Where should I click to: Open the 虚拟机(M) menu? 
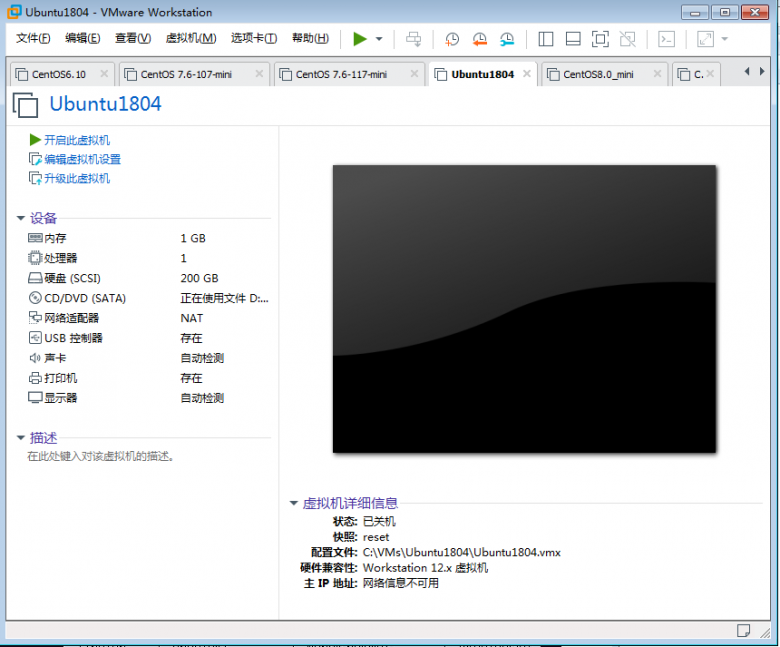click(x=191, y=38)
